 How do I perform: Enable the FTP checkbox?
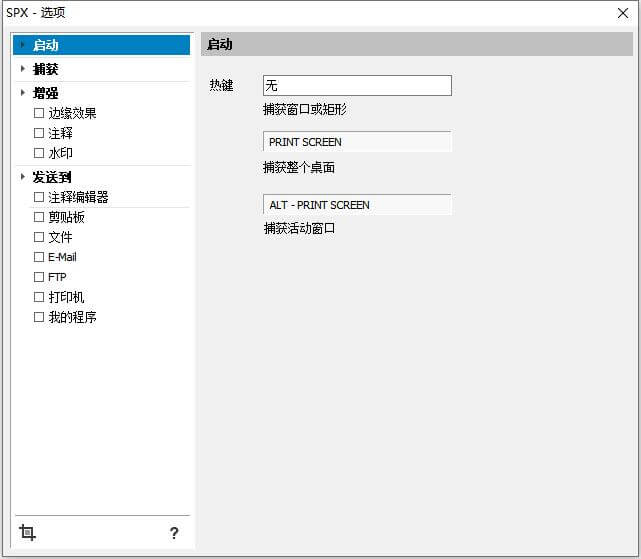[x=39, y=277]
